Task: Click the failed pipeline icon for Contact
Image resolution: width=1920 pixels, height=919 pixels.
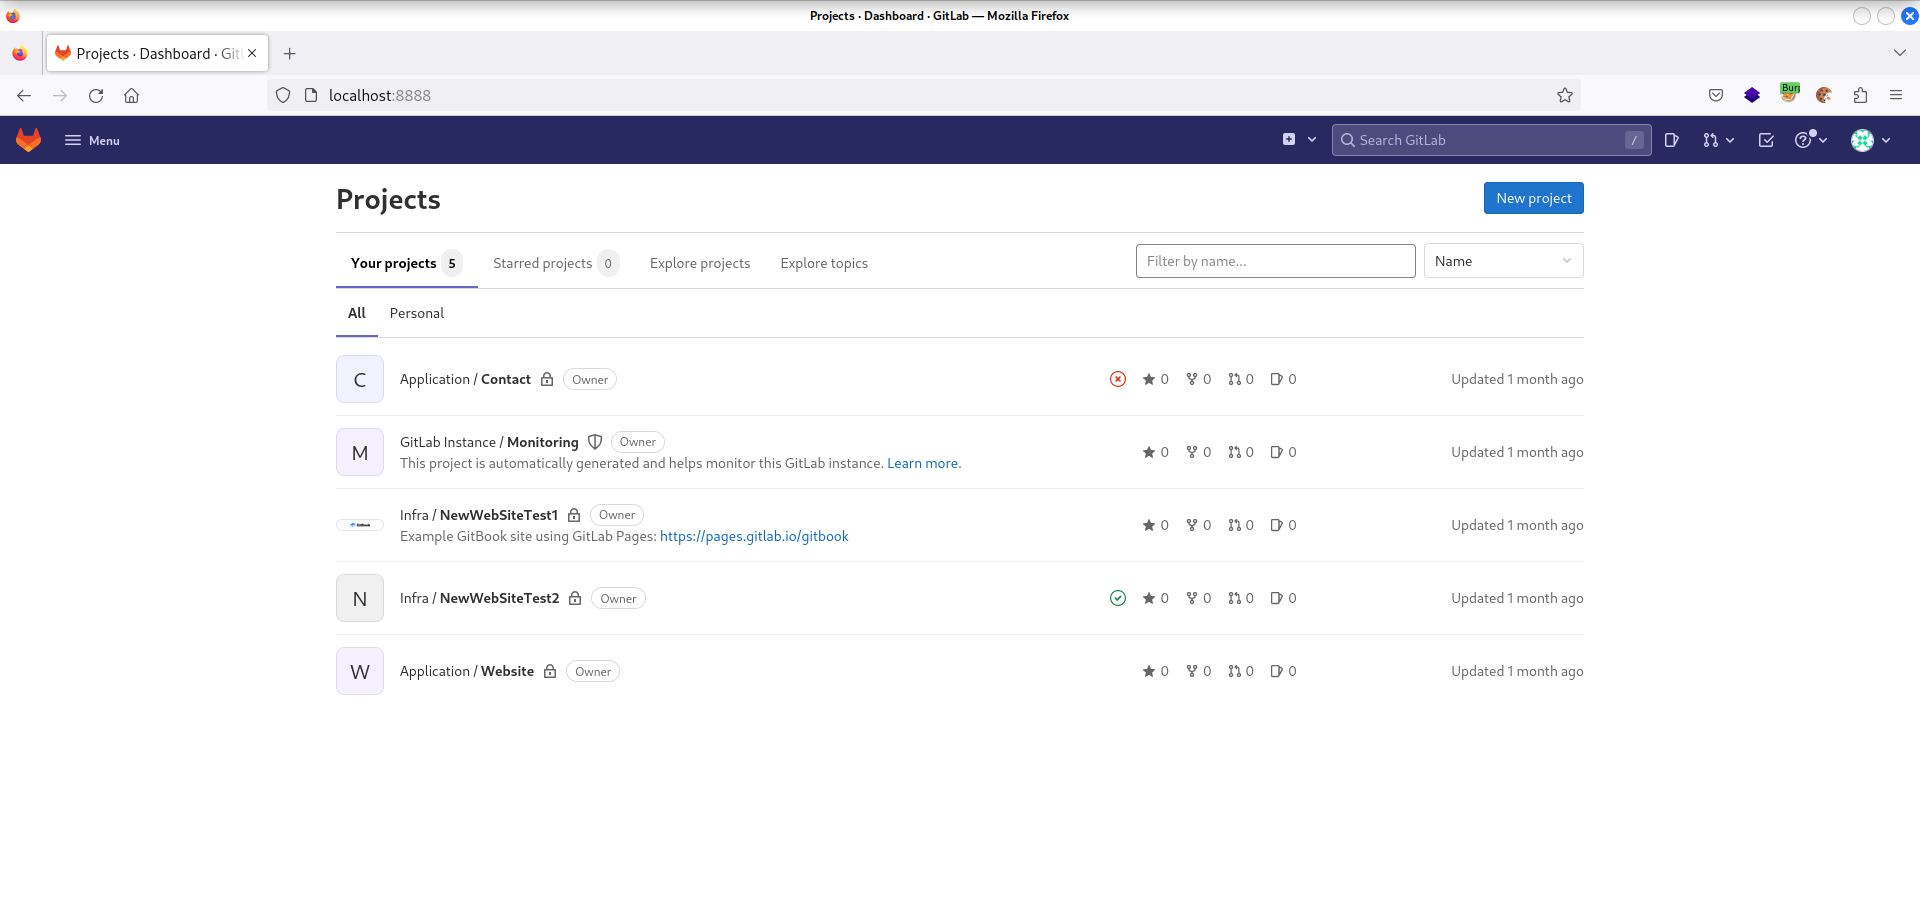Action: [1118, 379]
